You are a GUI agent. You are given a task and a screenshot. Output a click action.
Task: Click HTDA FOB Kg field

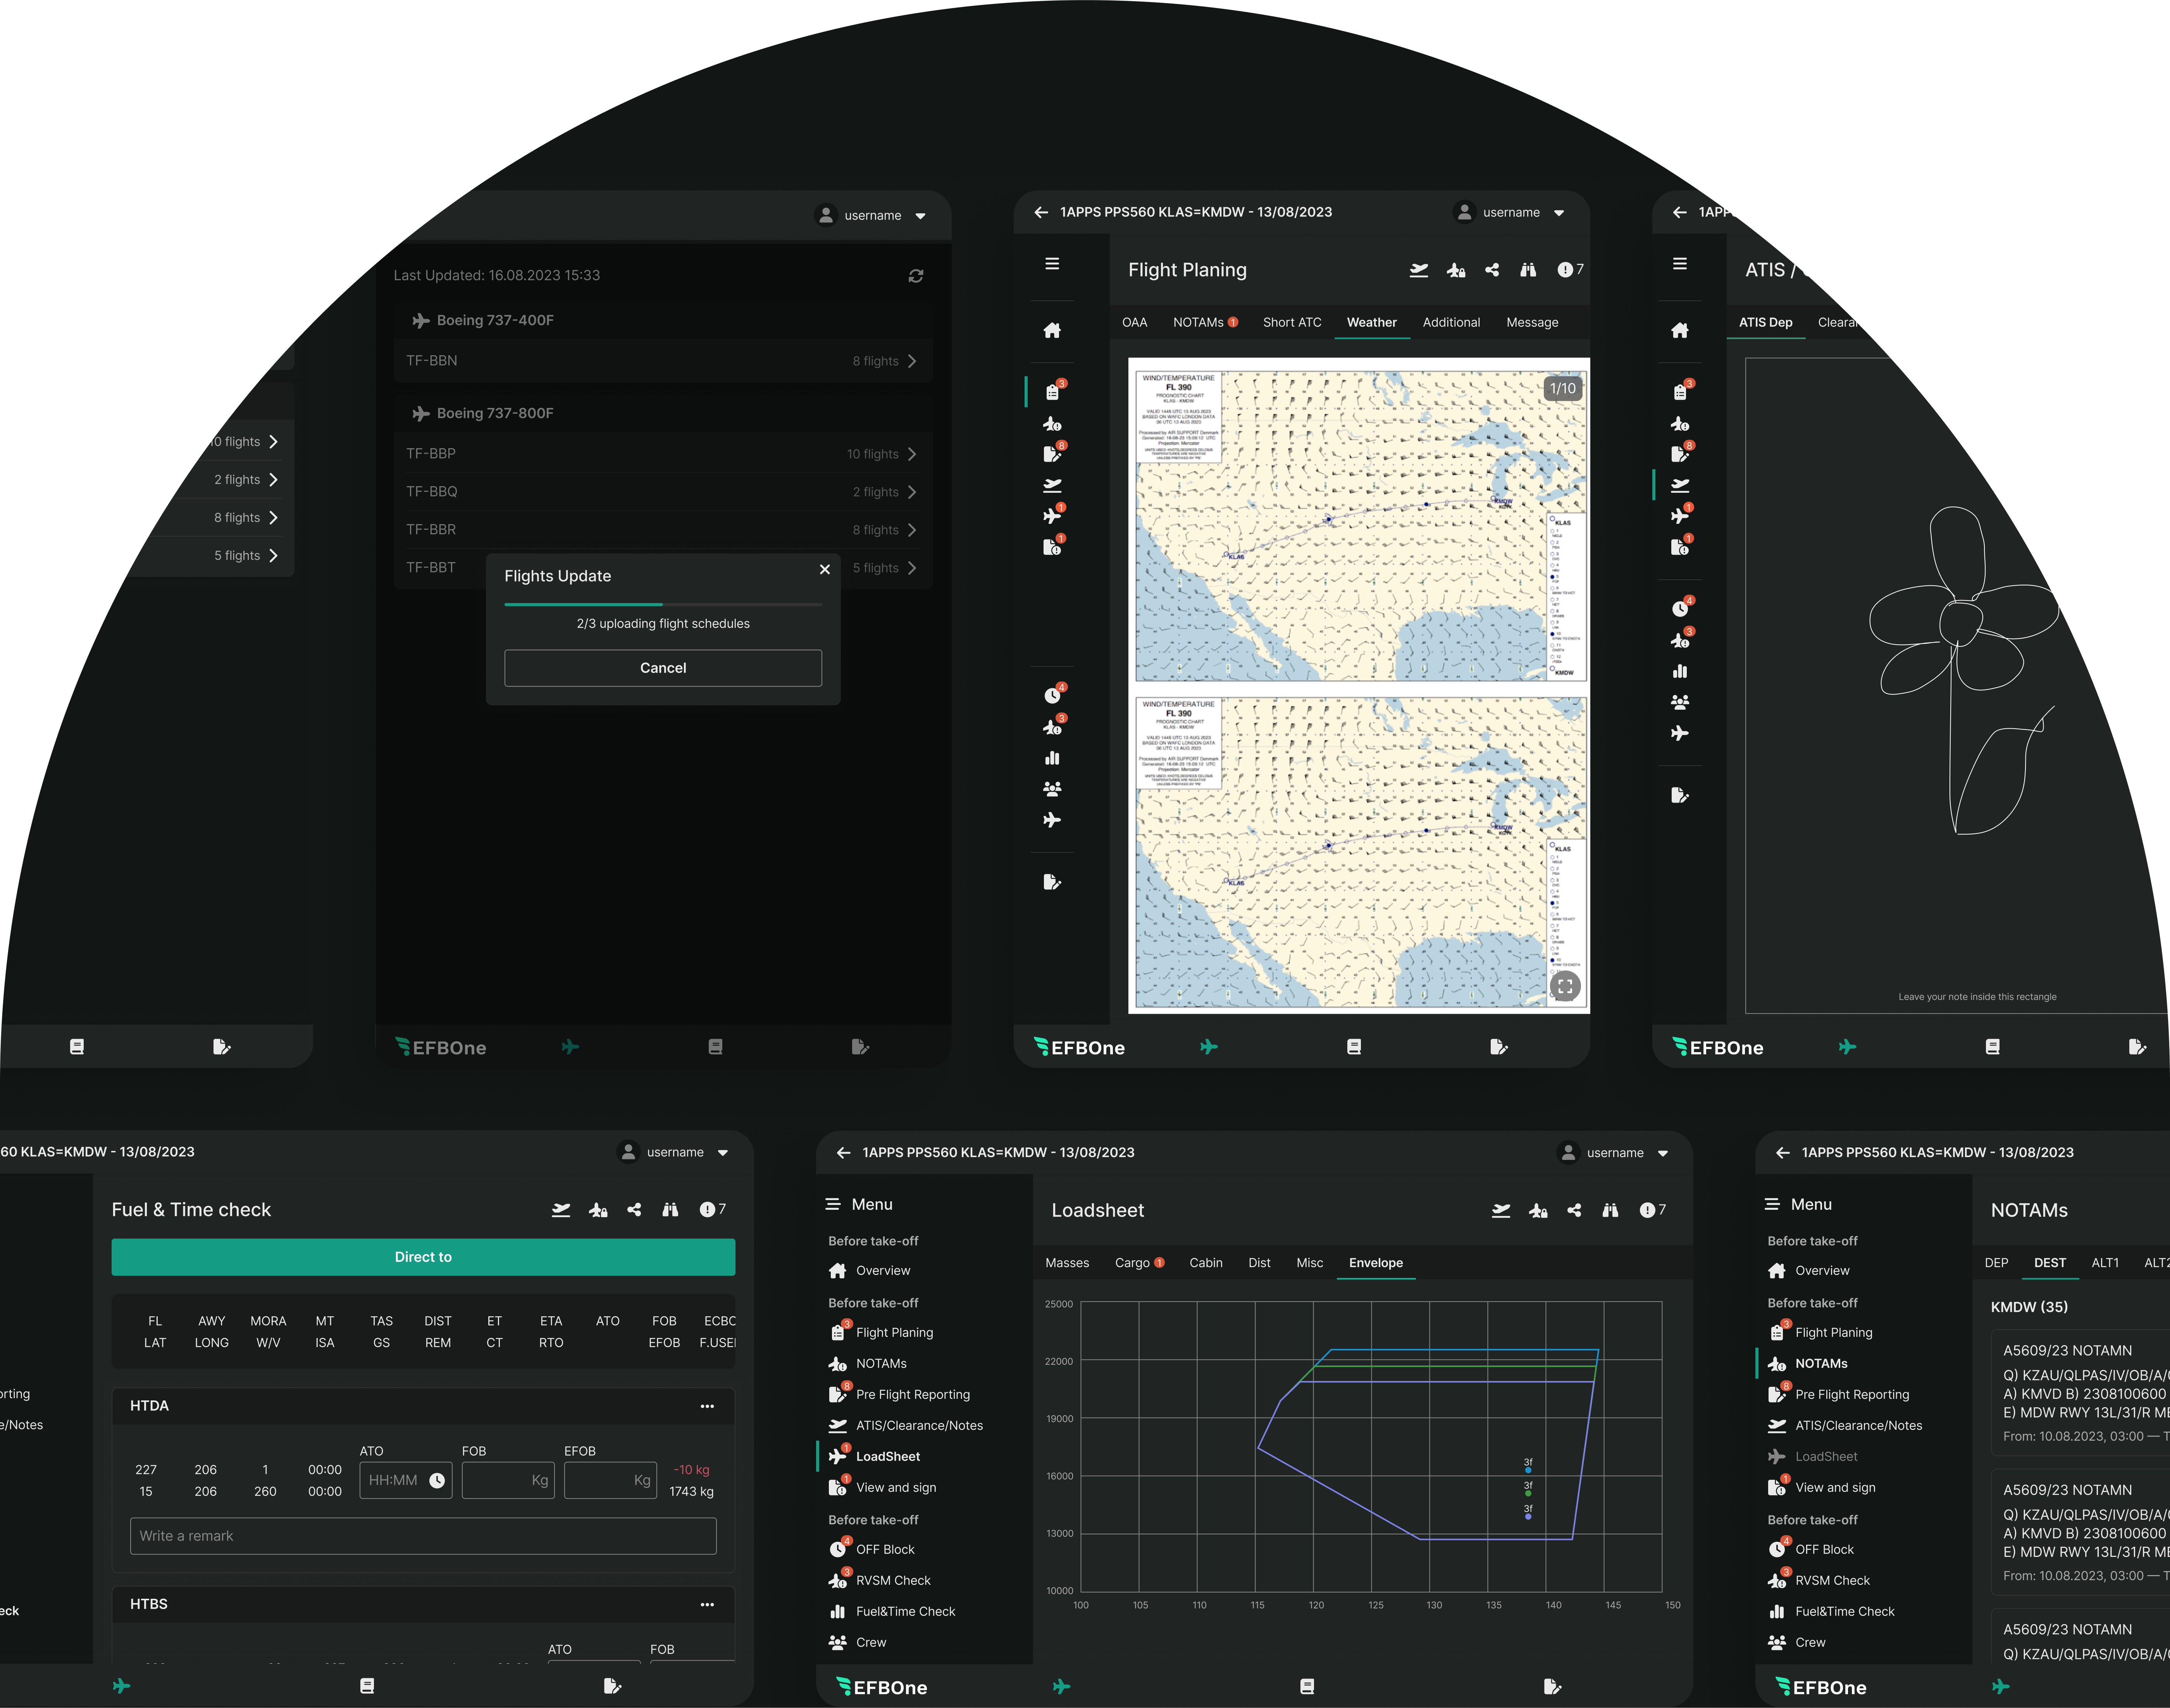tap(508, 1480)
